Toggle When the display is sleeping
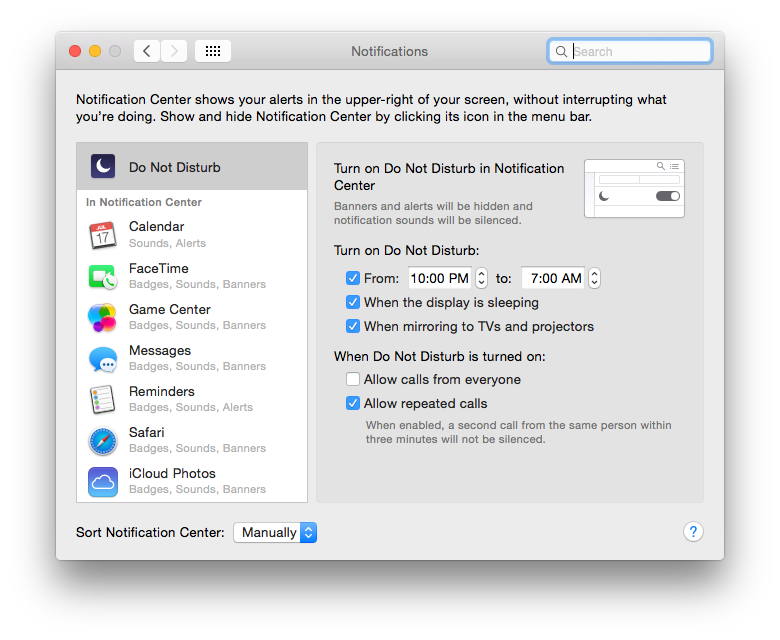The width and height of the screenshot is (780, 640). click(353, 302)
